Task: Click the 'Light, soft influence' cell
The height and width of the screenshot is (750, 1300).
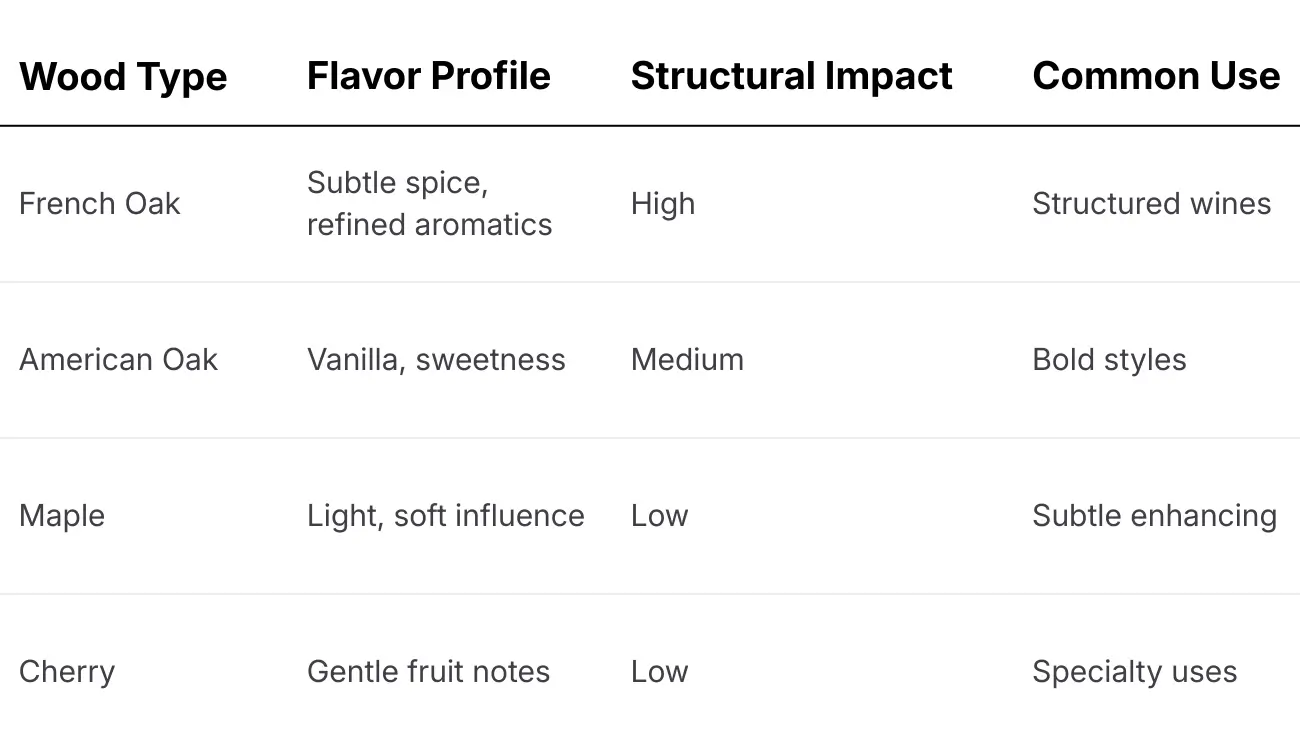Action: pyautogui.click(x=445, y=516)
